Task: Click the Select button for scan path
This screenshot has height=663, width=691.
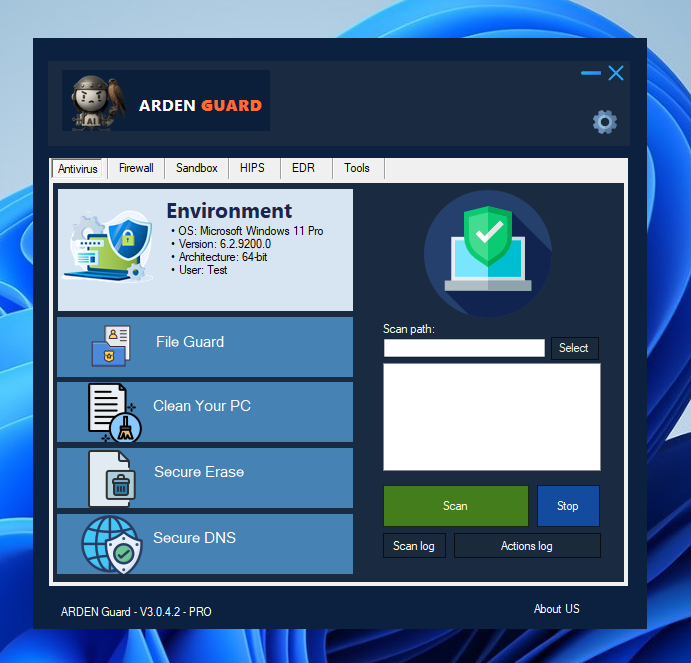Action: coord(575,348)
